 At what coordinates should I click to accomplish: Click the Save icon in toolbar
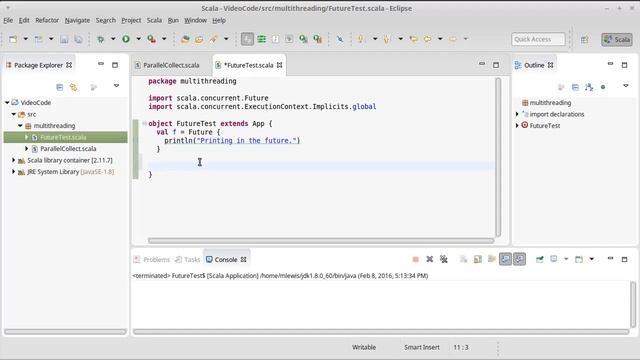[x=64, y=39]
